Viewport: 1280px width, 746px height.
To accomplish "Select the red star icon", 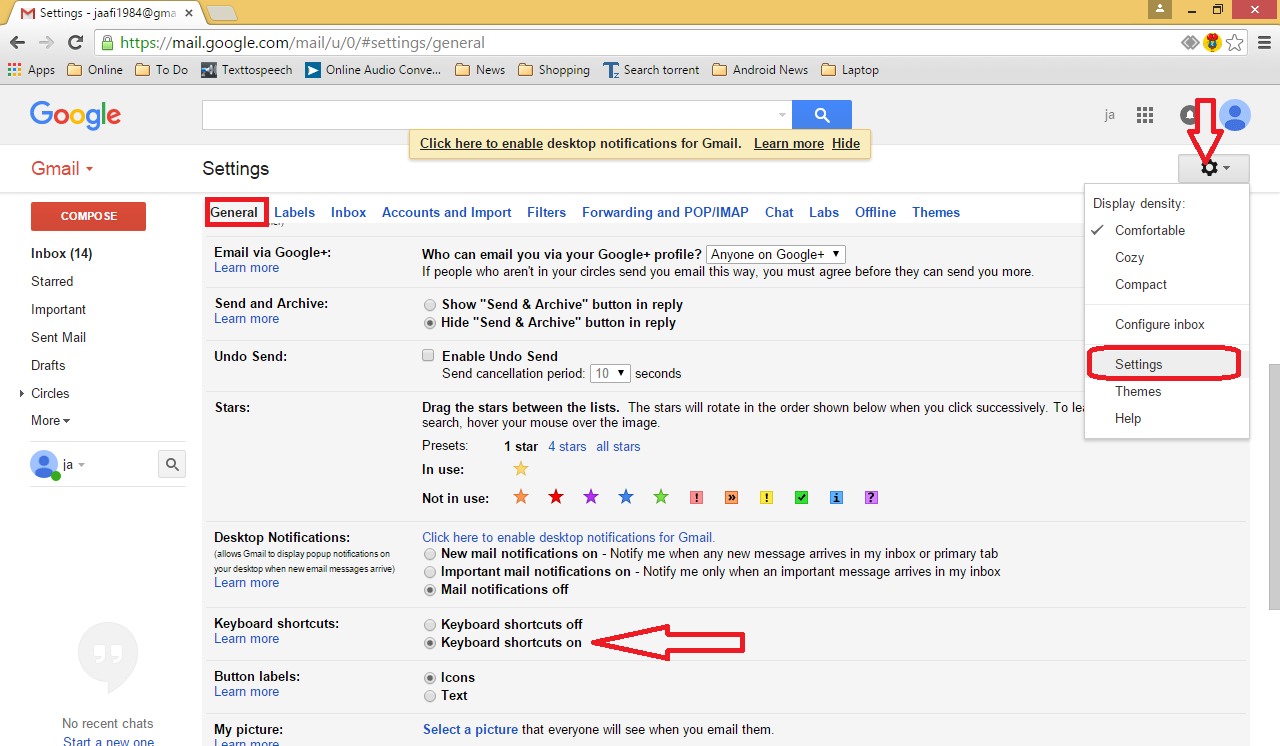I will (556, 497).
